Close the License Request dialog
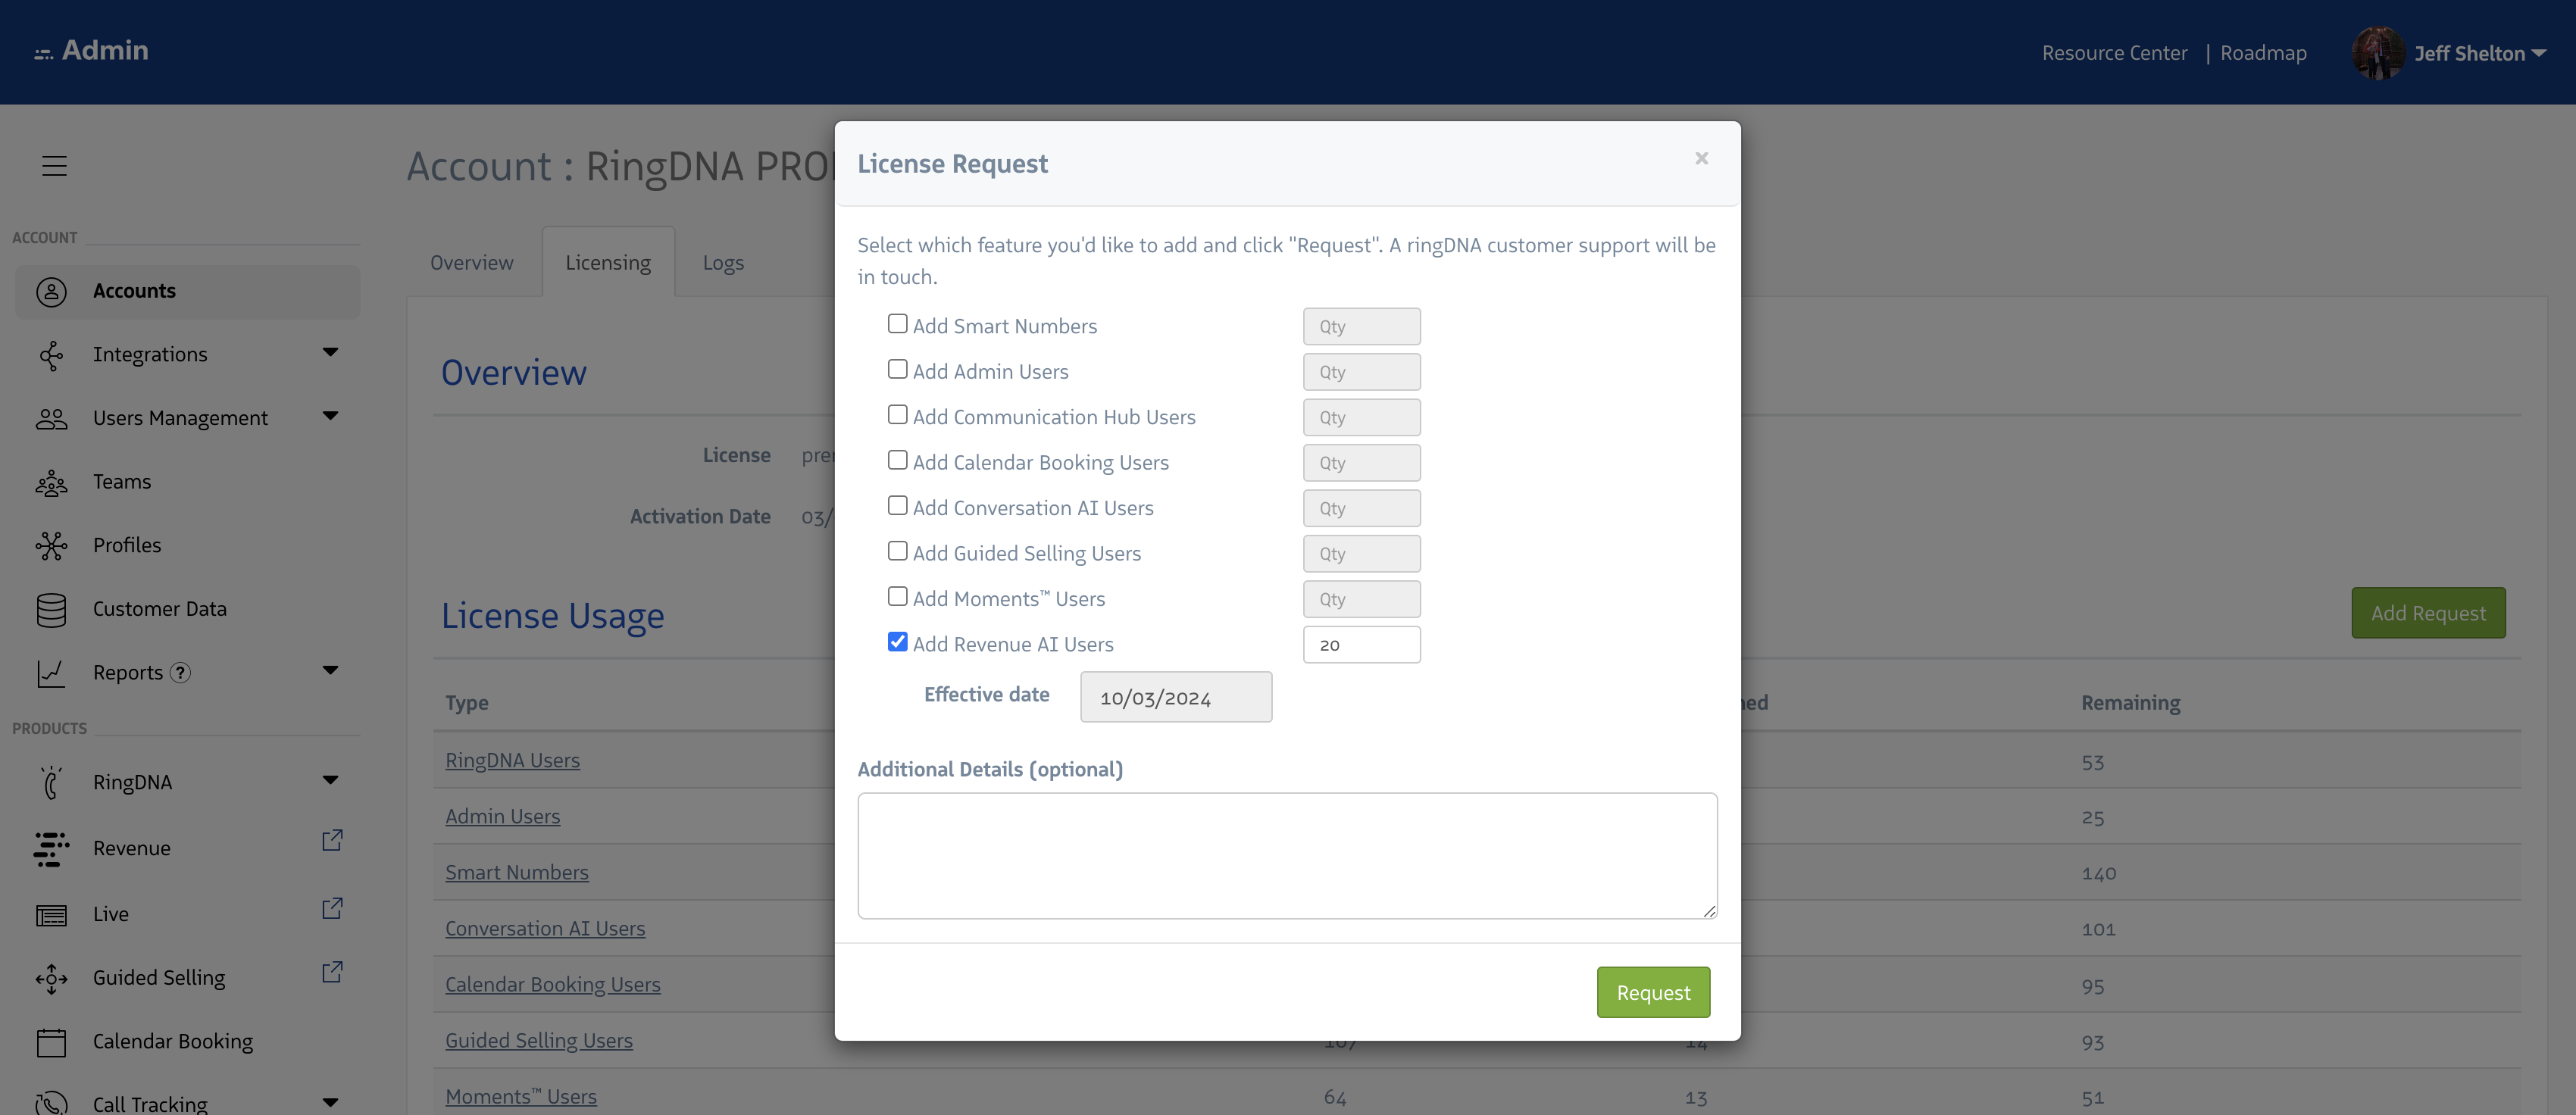The height and width of the screenshot is (1115, 2576). pos(1701,159)
